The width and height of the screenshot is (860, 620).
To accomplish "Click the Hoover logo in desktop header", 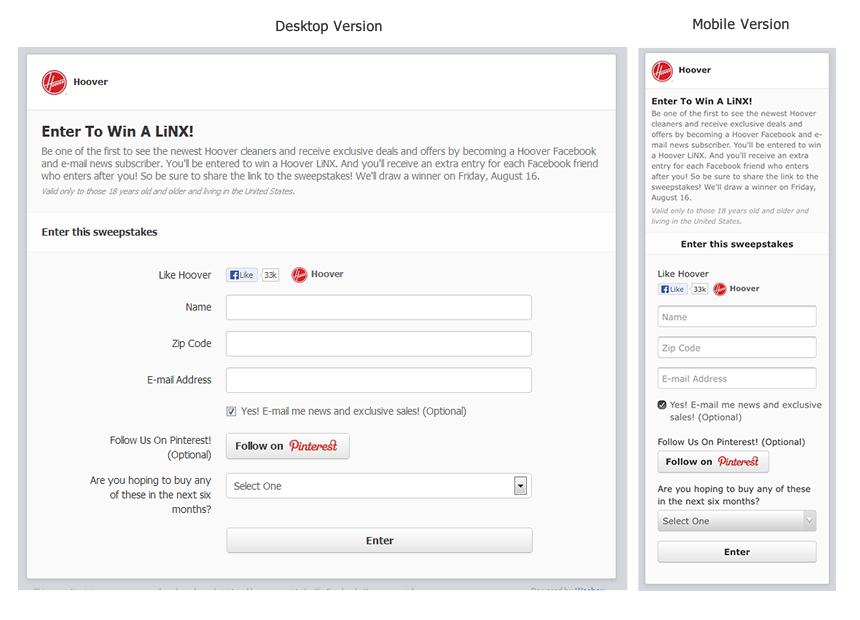I will [x=54, y=82].
